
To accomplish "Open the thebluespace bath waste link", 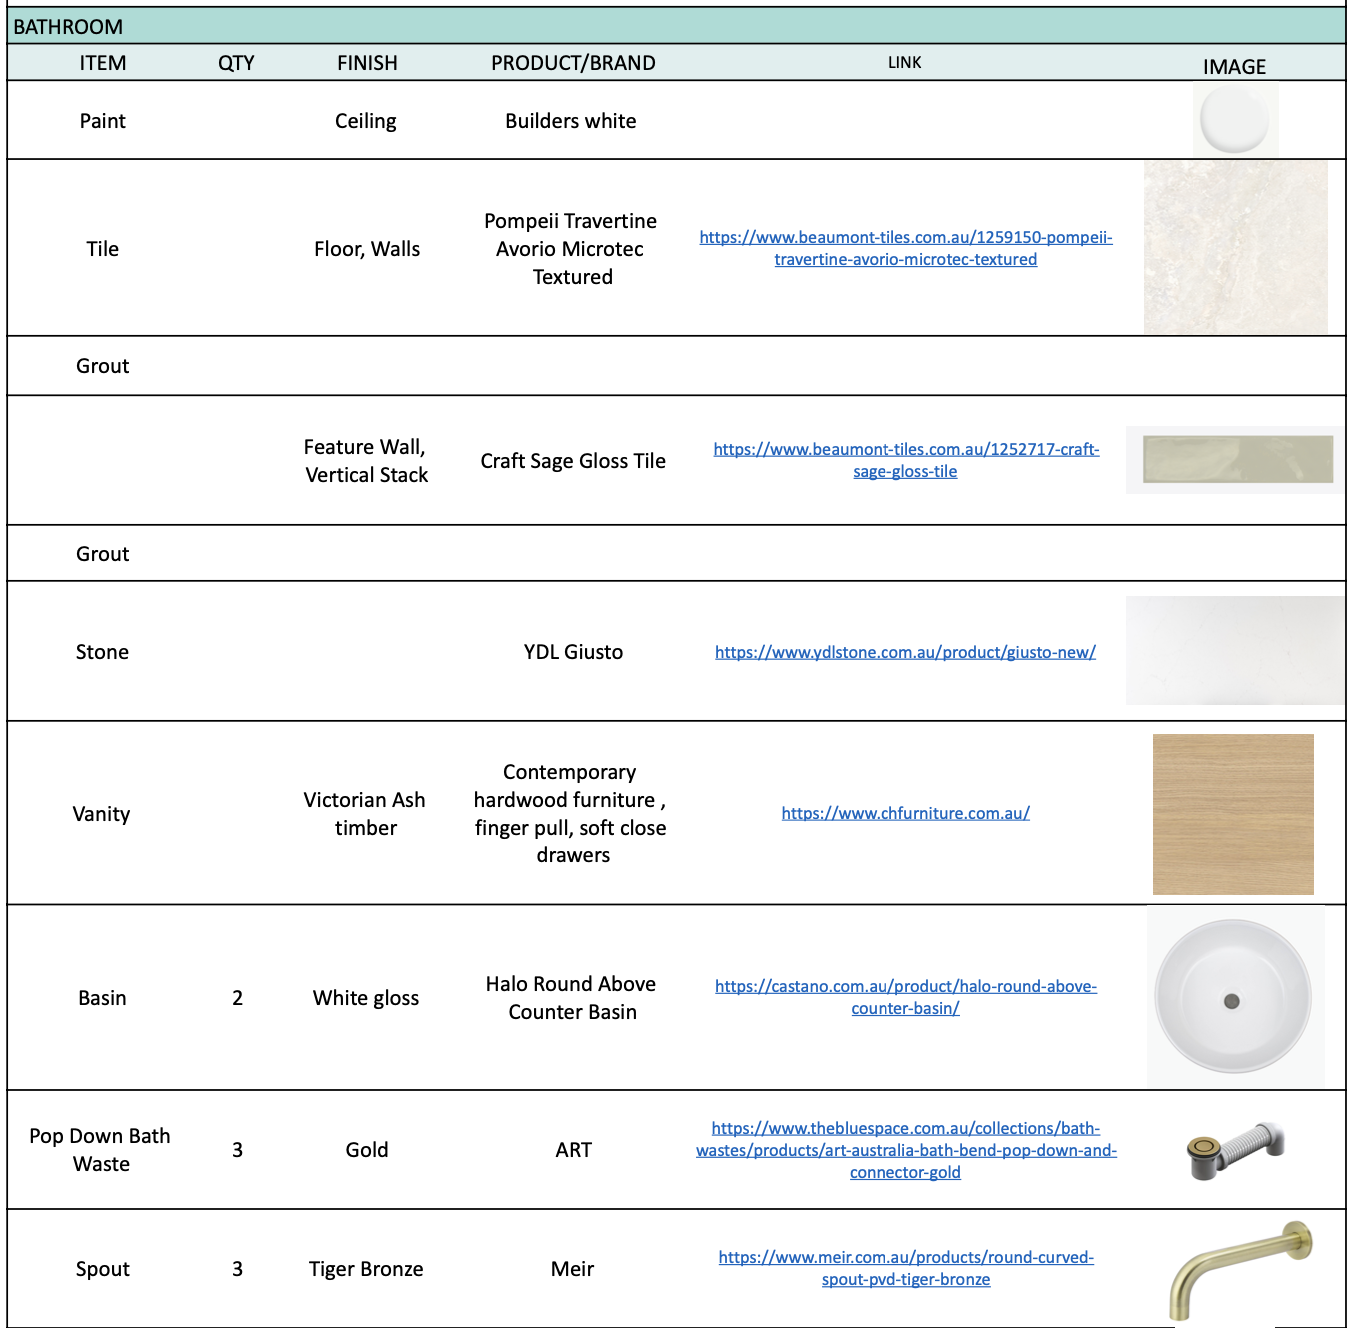I will 906,1150.
